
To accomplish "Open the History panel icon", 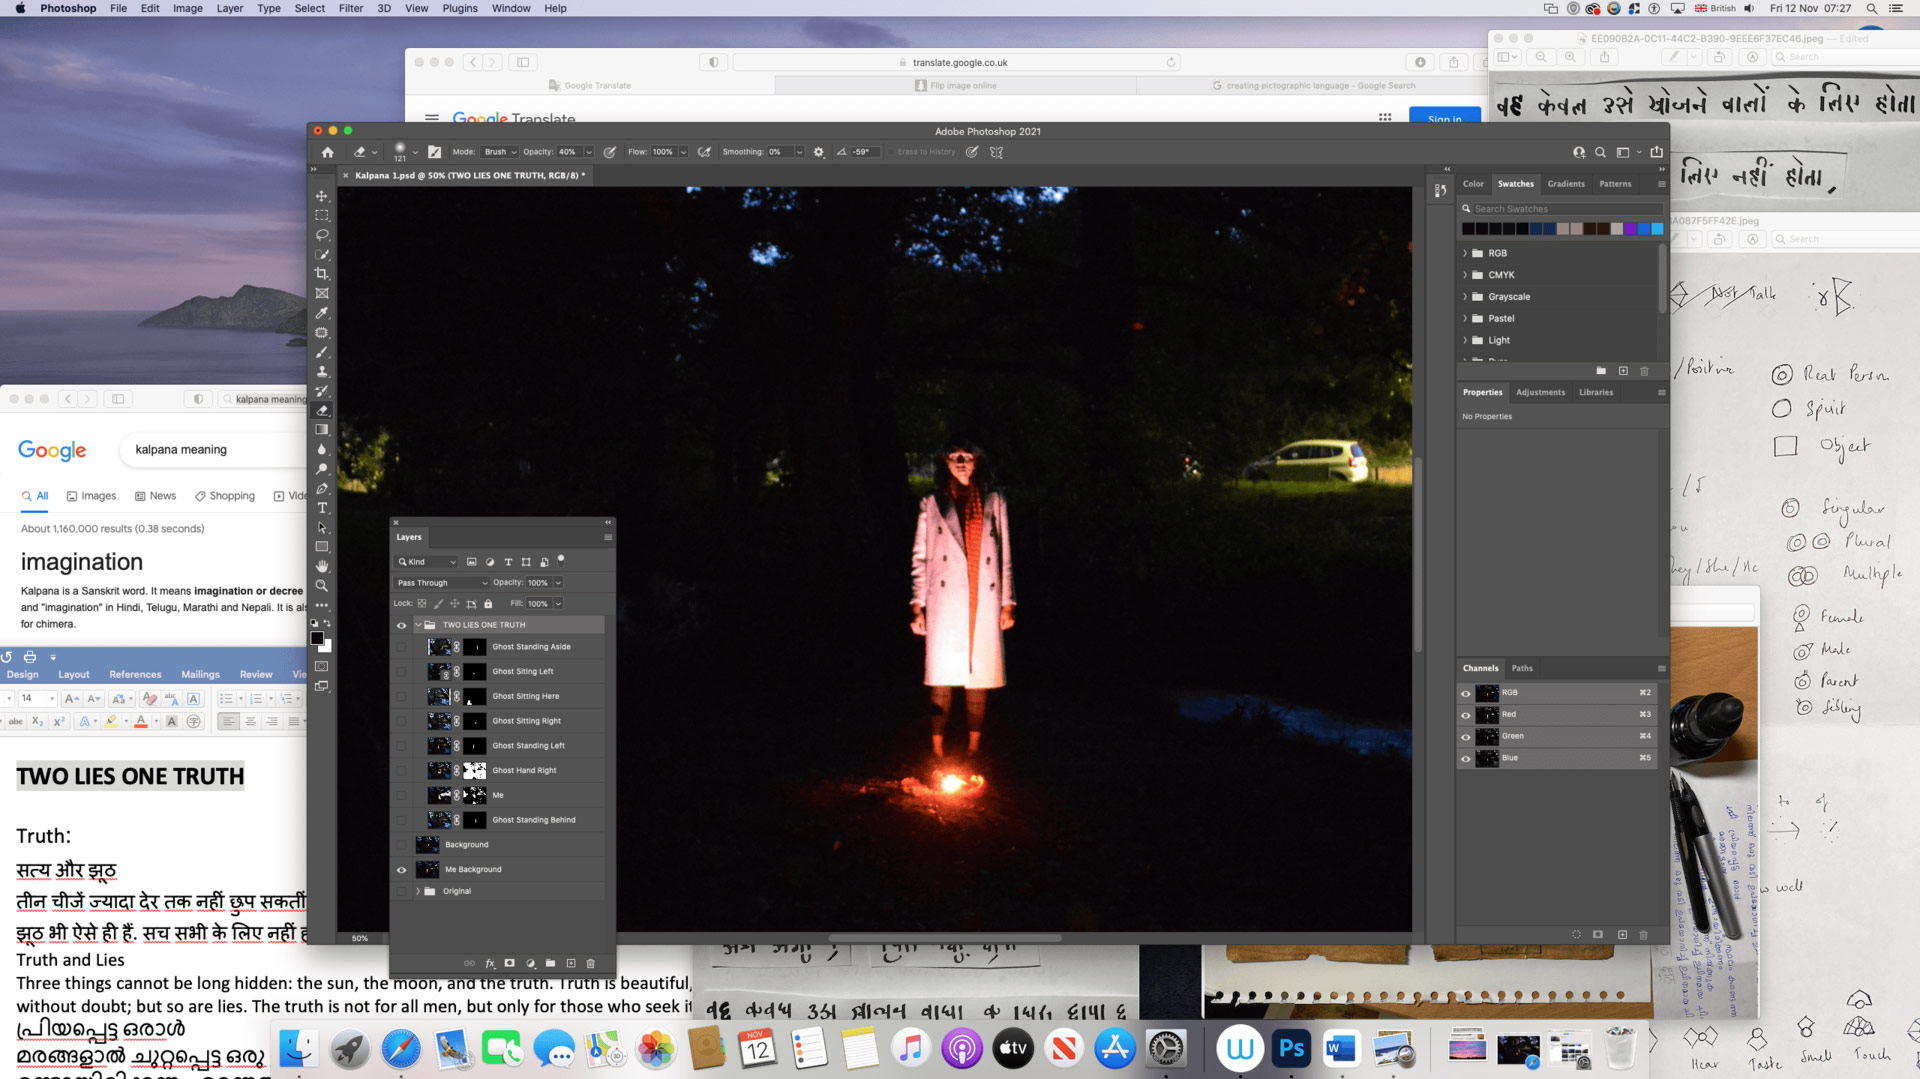I will coord(1440,190).
